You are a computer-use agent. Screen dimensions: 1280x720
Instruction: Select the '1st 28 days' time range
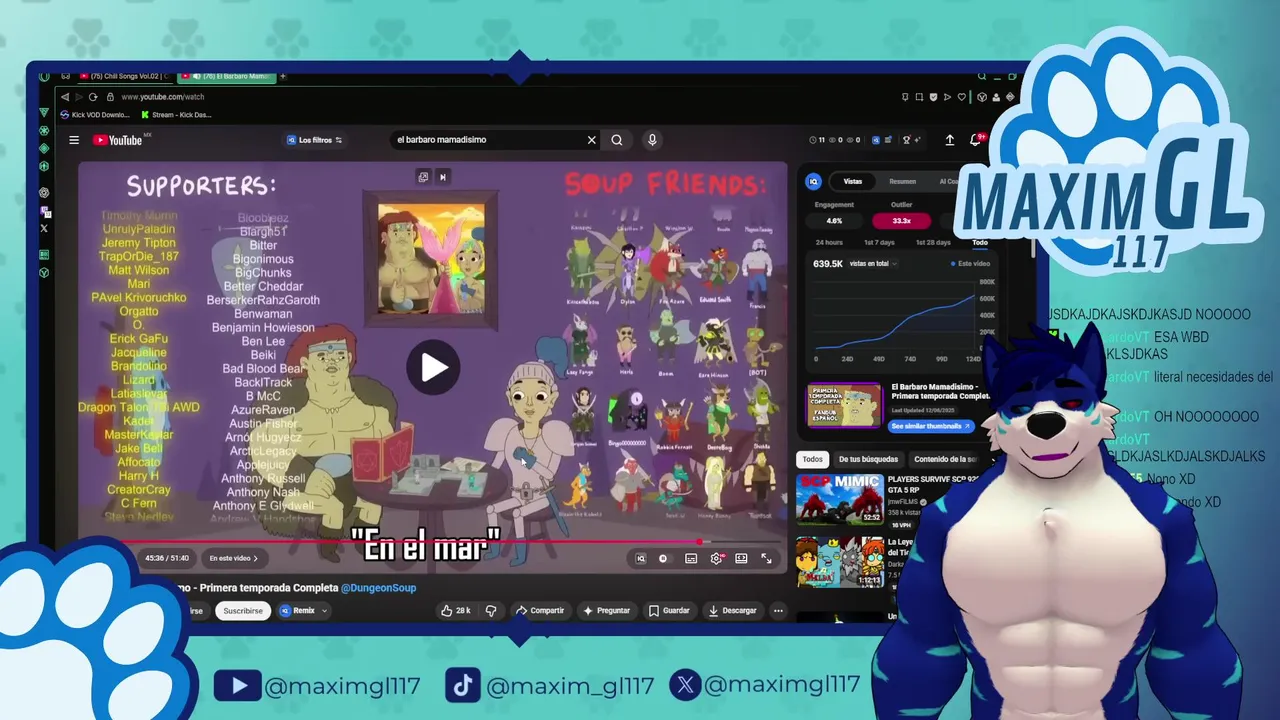pyautogui.click(x=932, y=243)
